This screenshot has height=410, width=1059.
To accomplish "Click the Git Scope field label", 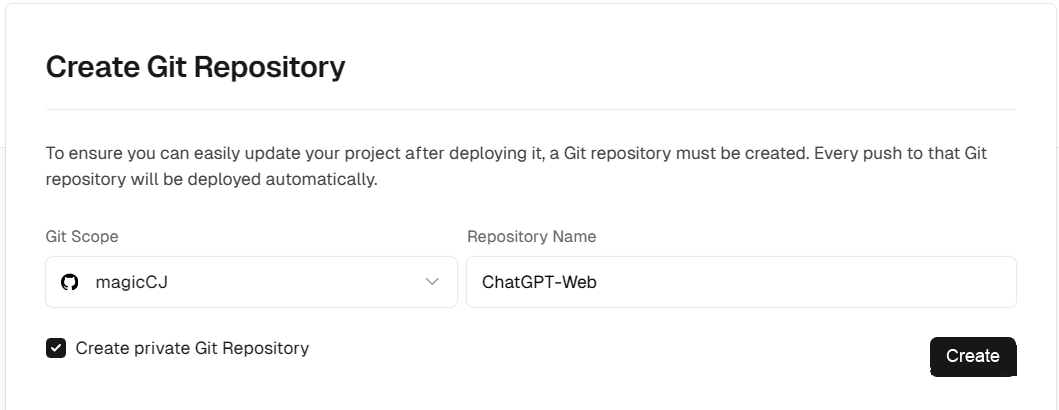I will [82, 236].
